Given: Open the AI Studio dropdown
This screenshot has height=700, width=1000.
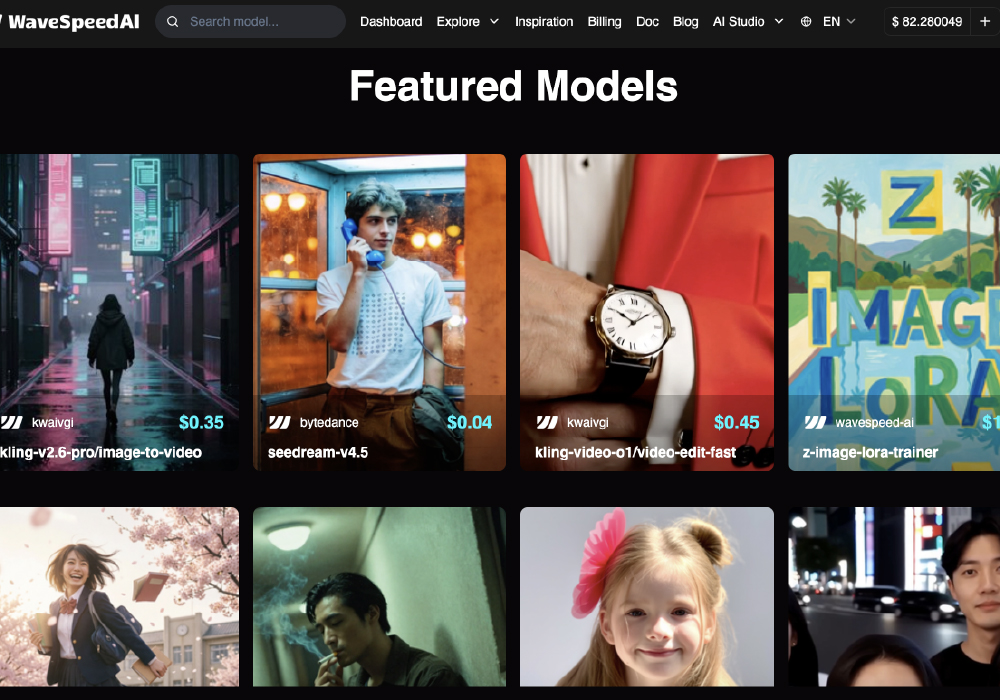Looking at the screenshot, I should [747, 22].
